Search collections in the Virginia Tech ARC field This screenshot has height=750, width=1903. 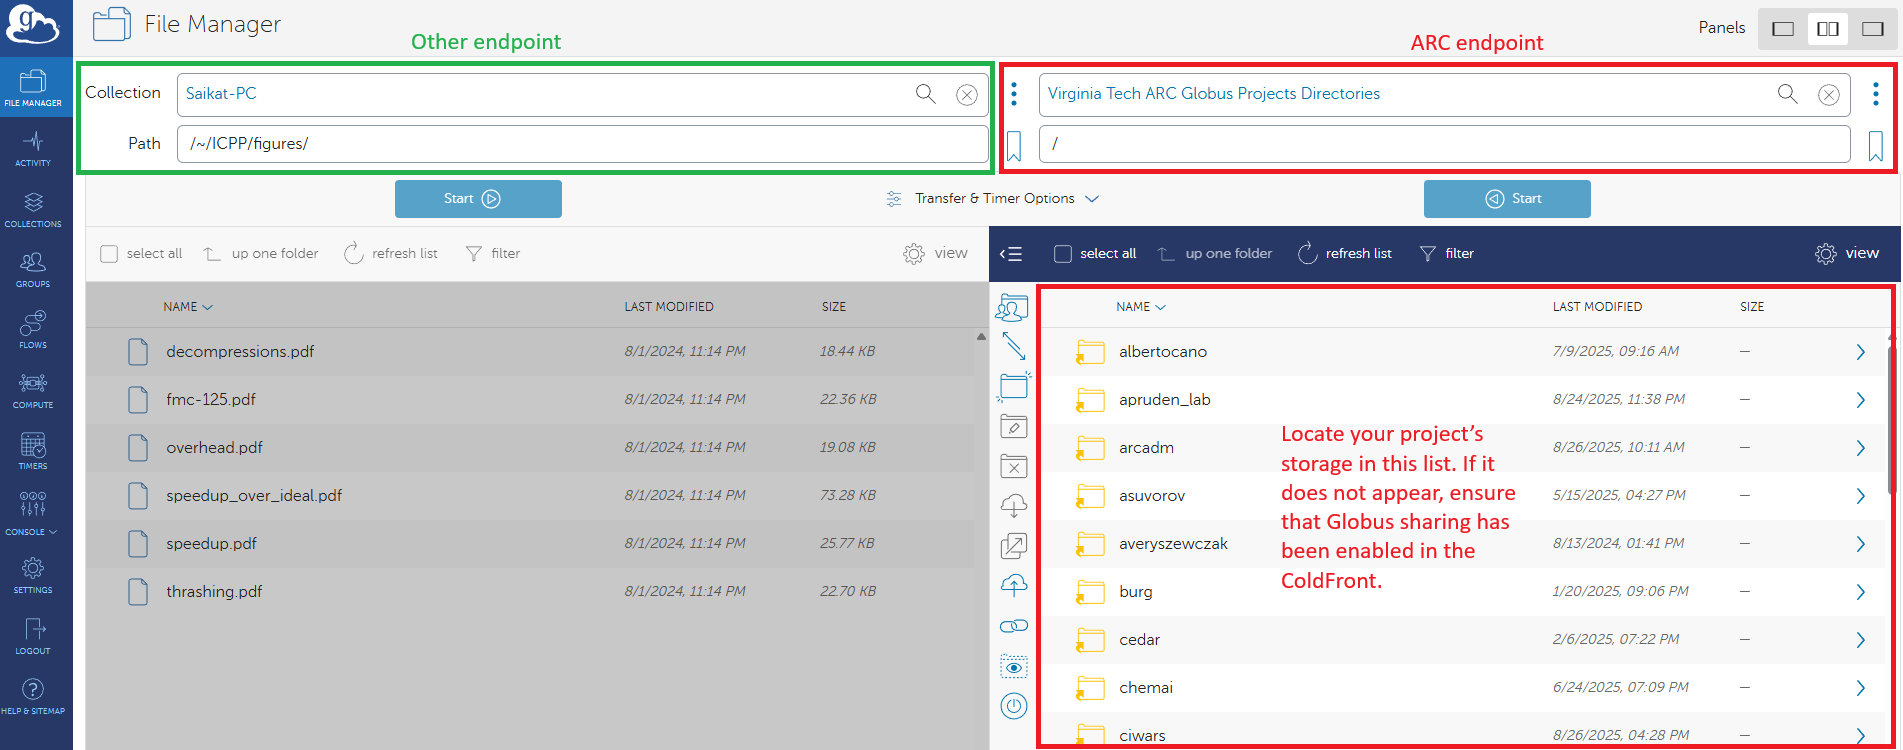(1787, 94)
